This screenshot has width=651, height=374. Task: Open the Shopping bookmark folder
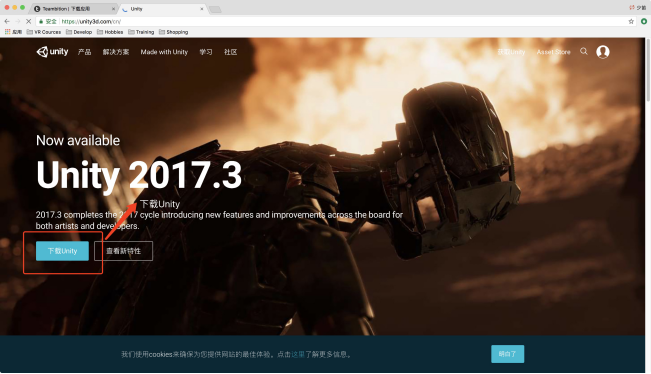(174, 32)
